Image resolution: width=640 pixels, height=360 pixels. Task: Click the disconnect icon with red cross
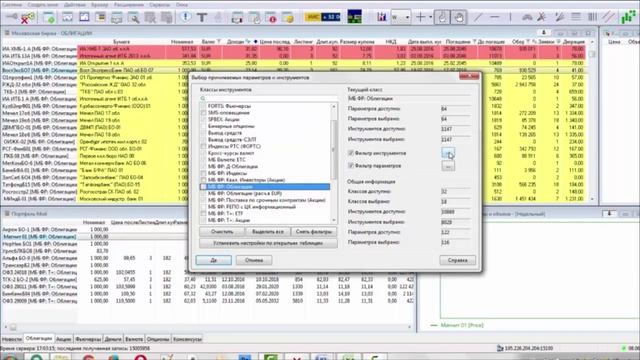point(28,18)
